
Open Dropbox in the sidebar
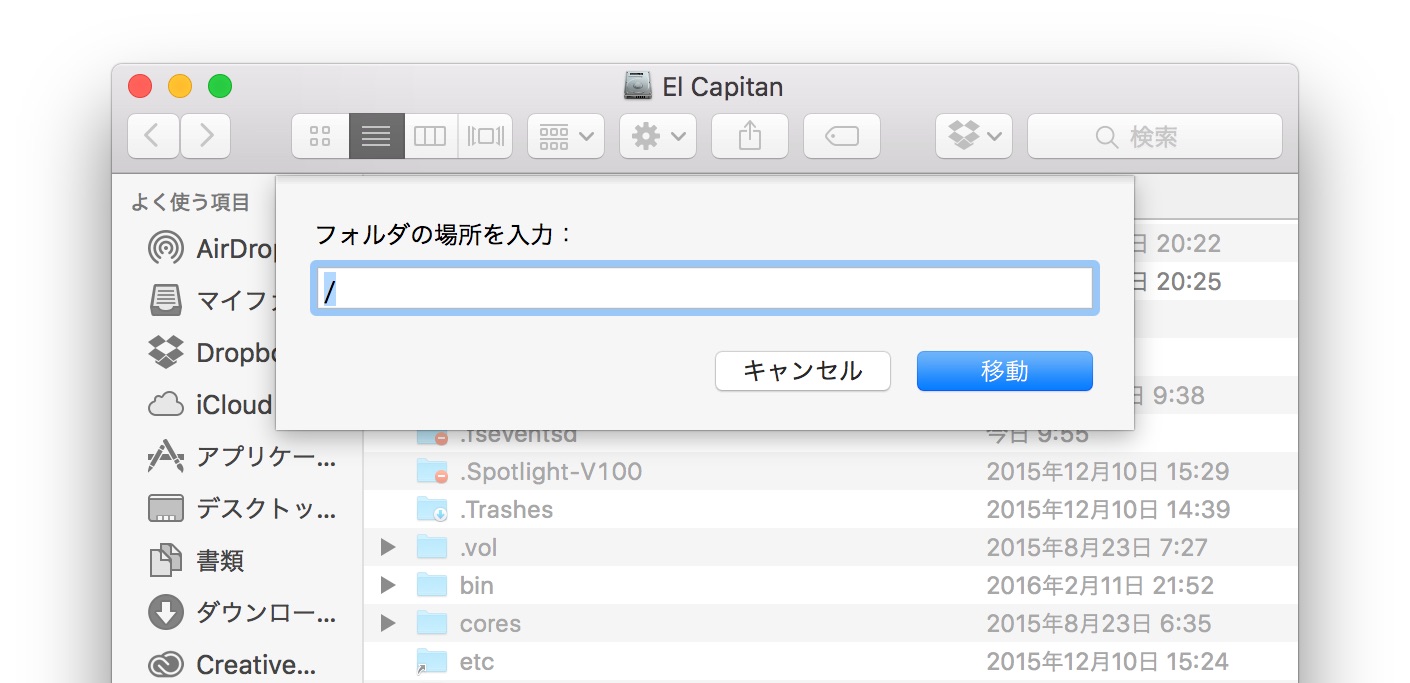pyautogui.click(x=212, y=352)
